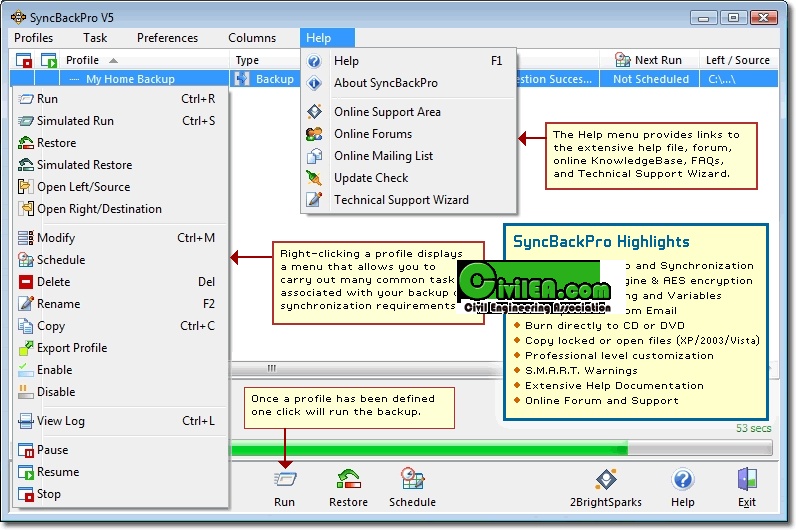
Task: Click the Export Profile icon
Action: [x=26, y=348]
